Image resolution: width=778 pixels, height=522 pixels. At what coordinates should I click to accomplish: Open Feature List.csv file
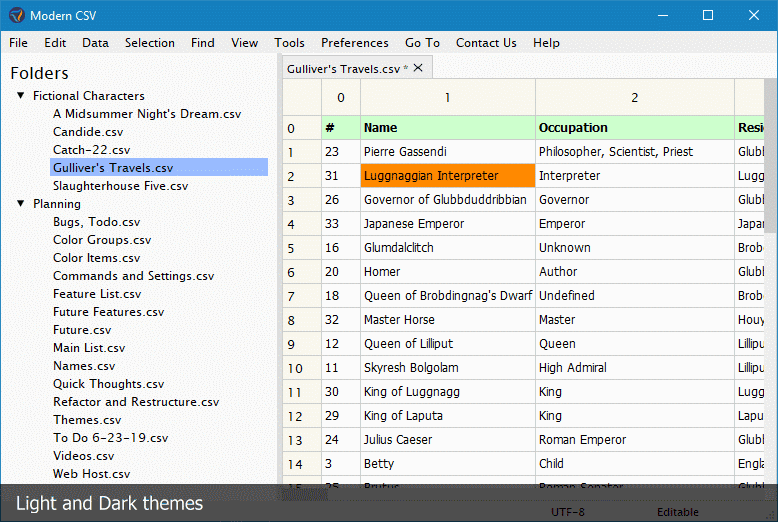[x=97, y=294]
